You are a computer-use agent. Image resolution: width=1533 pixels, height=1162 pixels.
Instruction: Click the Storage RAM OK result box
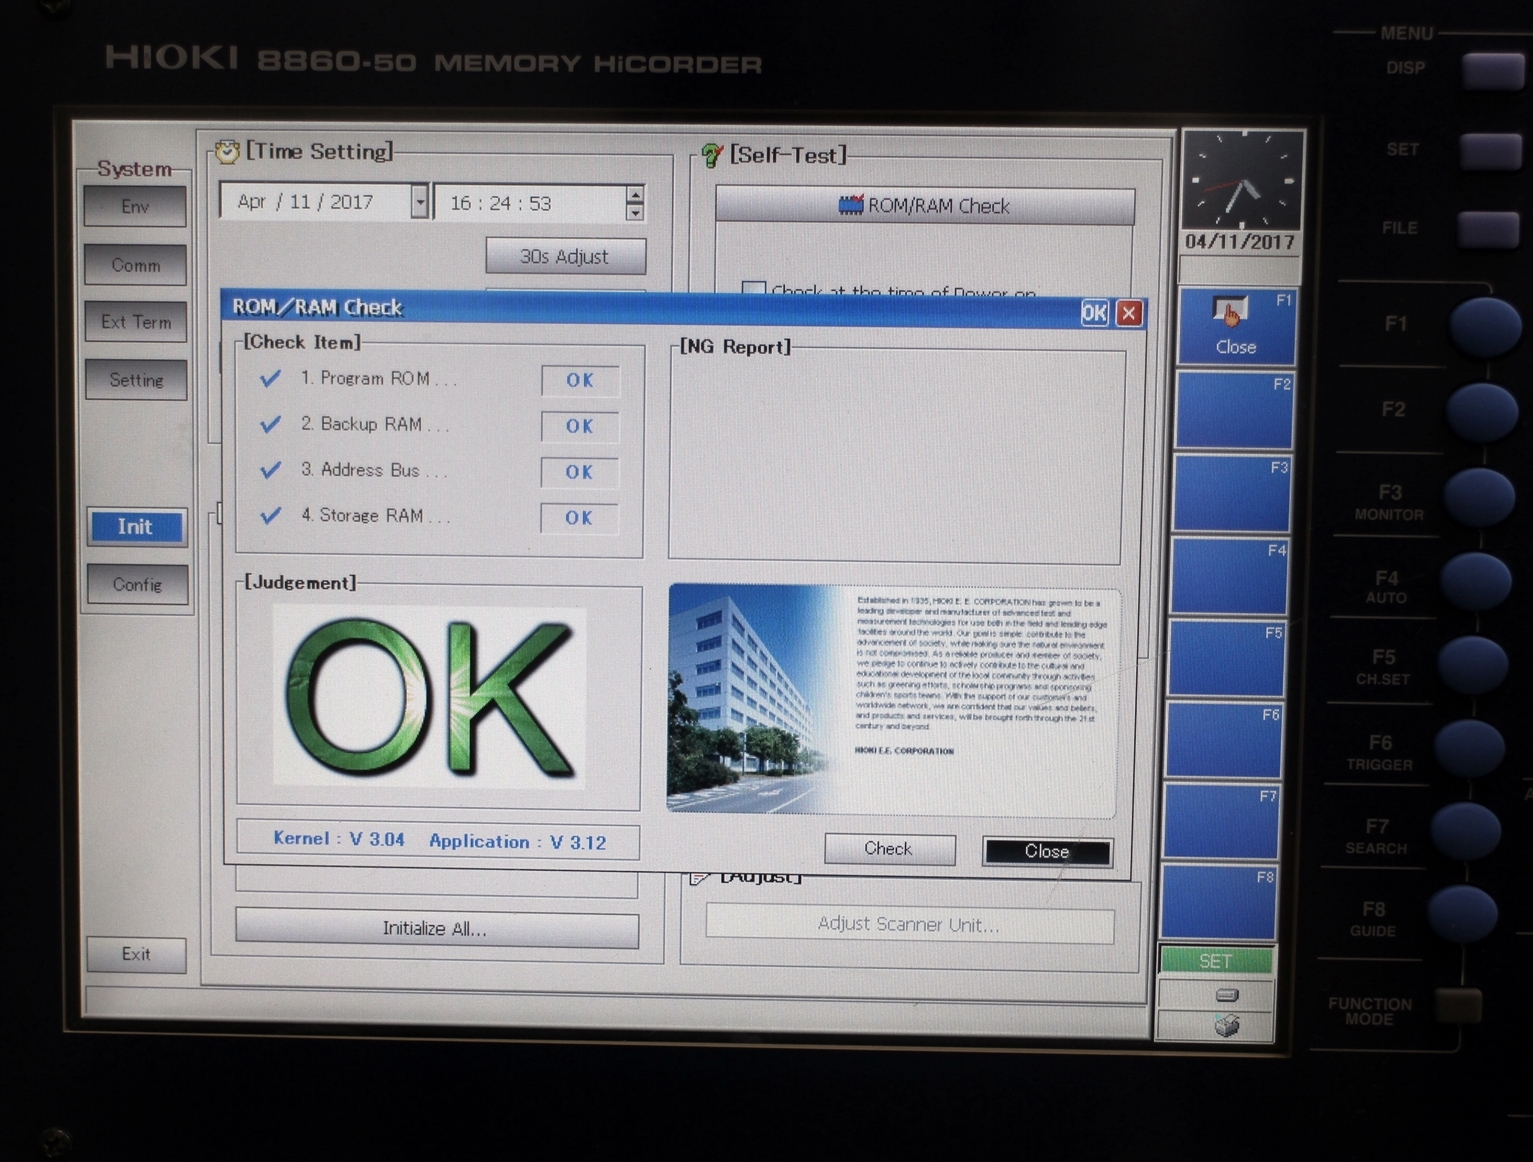pyautogui.click(x=579, y=518)
